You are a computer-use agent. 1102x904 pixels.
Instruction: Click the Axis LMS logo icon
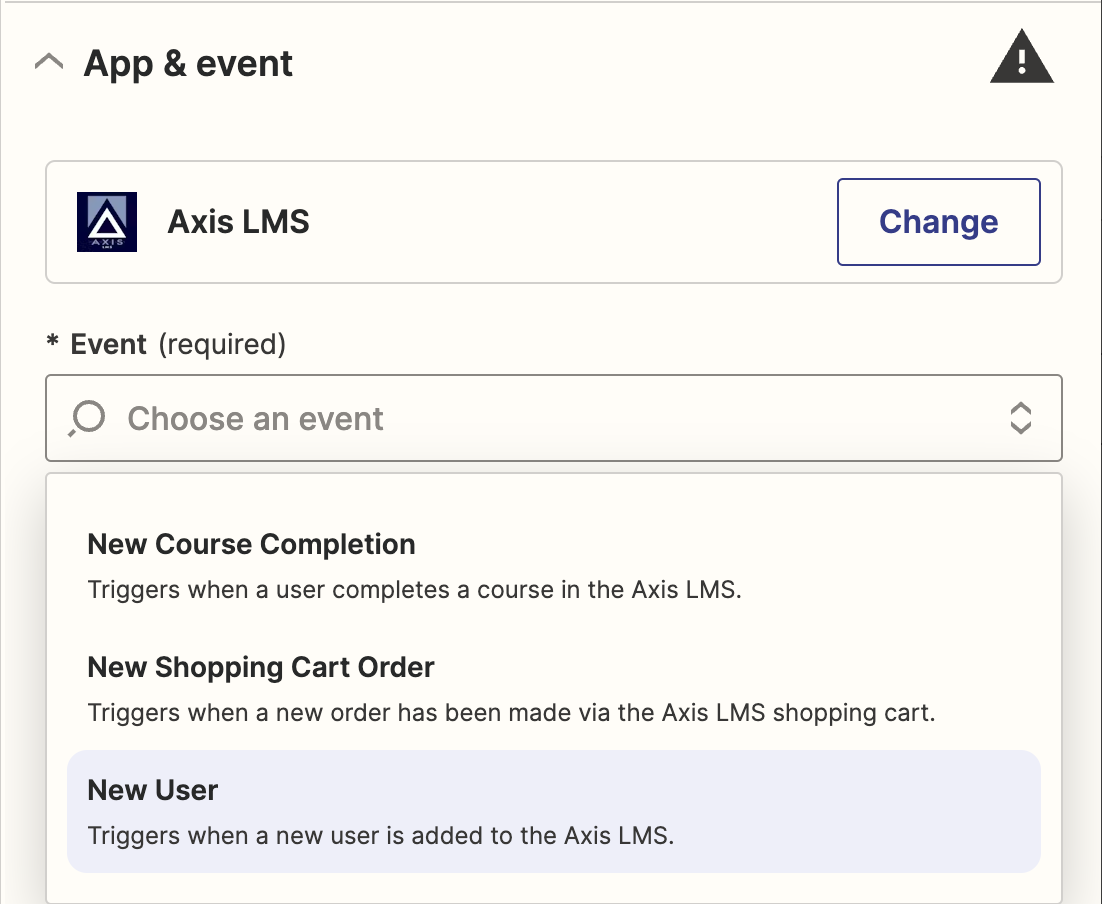107,221
